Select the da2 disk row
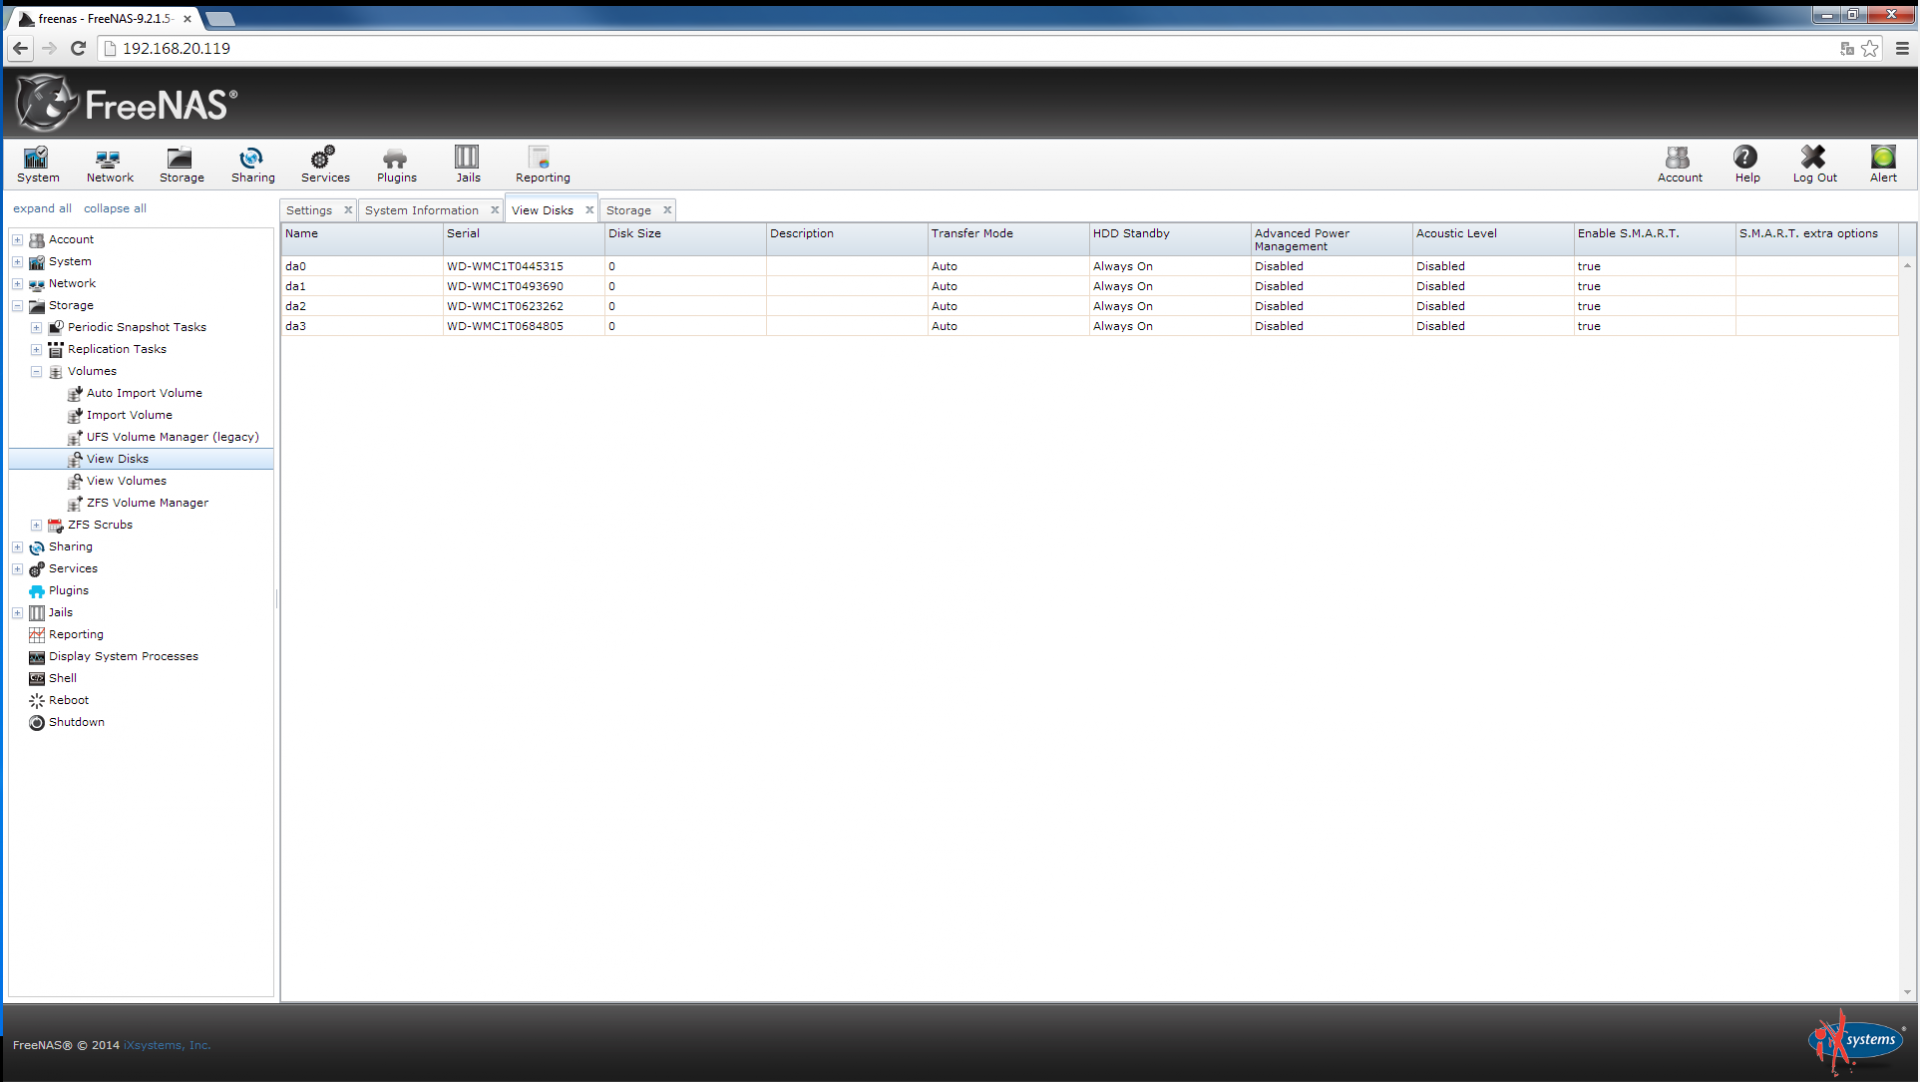 coord(296,306)
